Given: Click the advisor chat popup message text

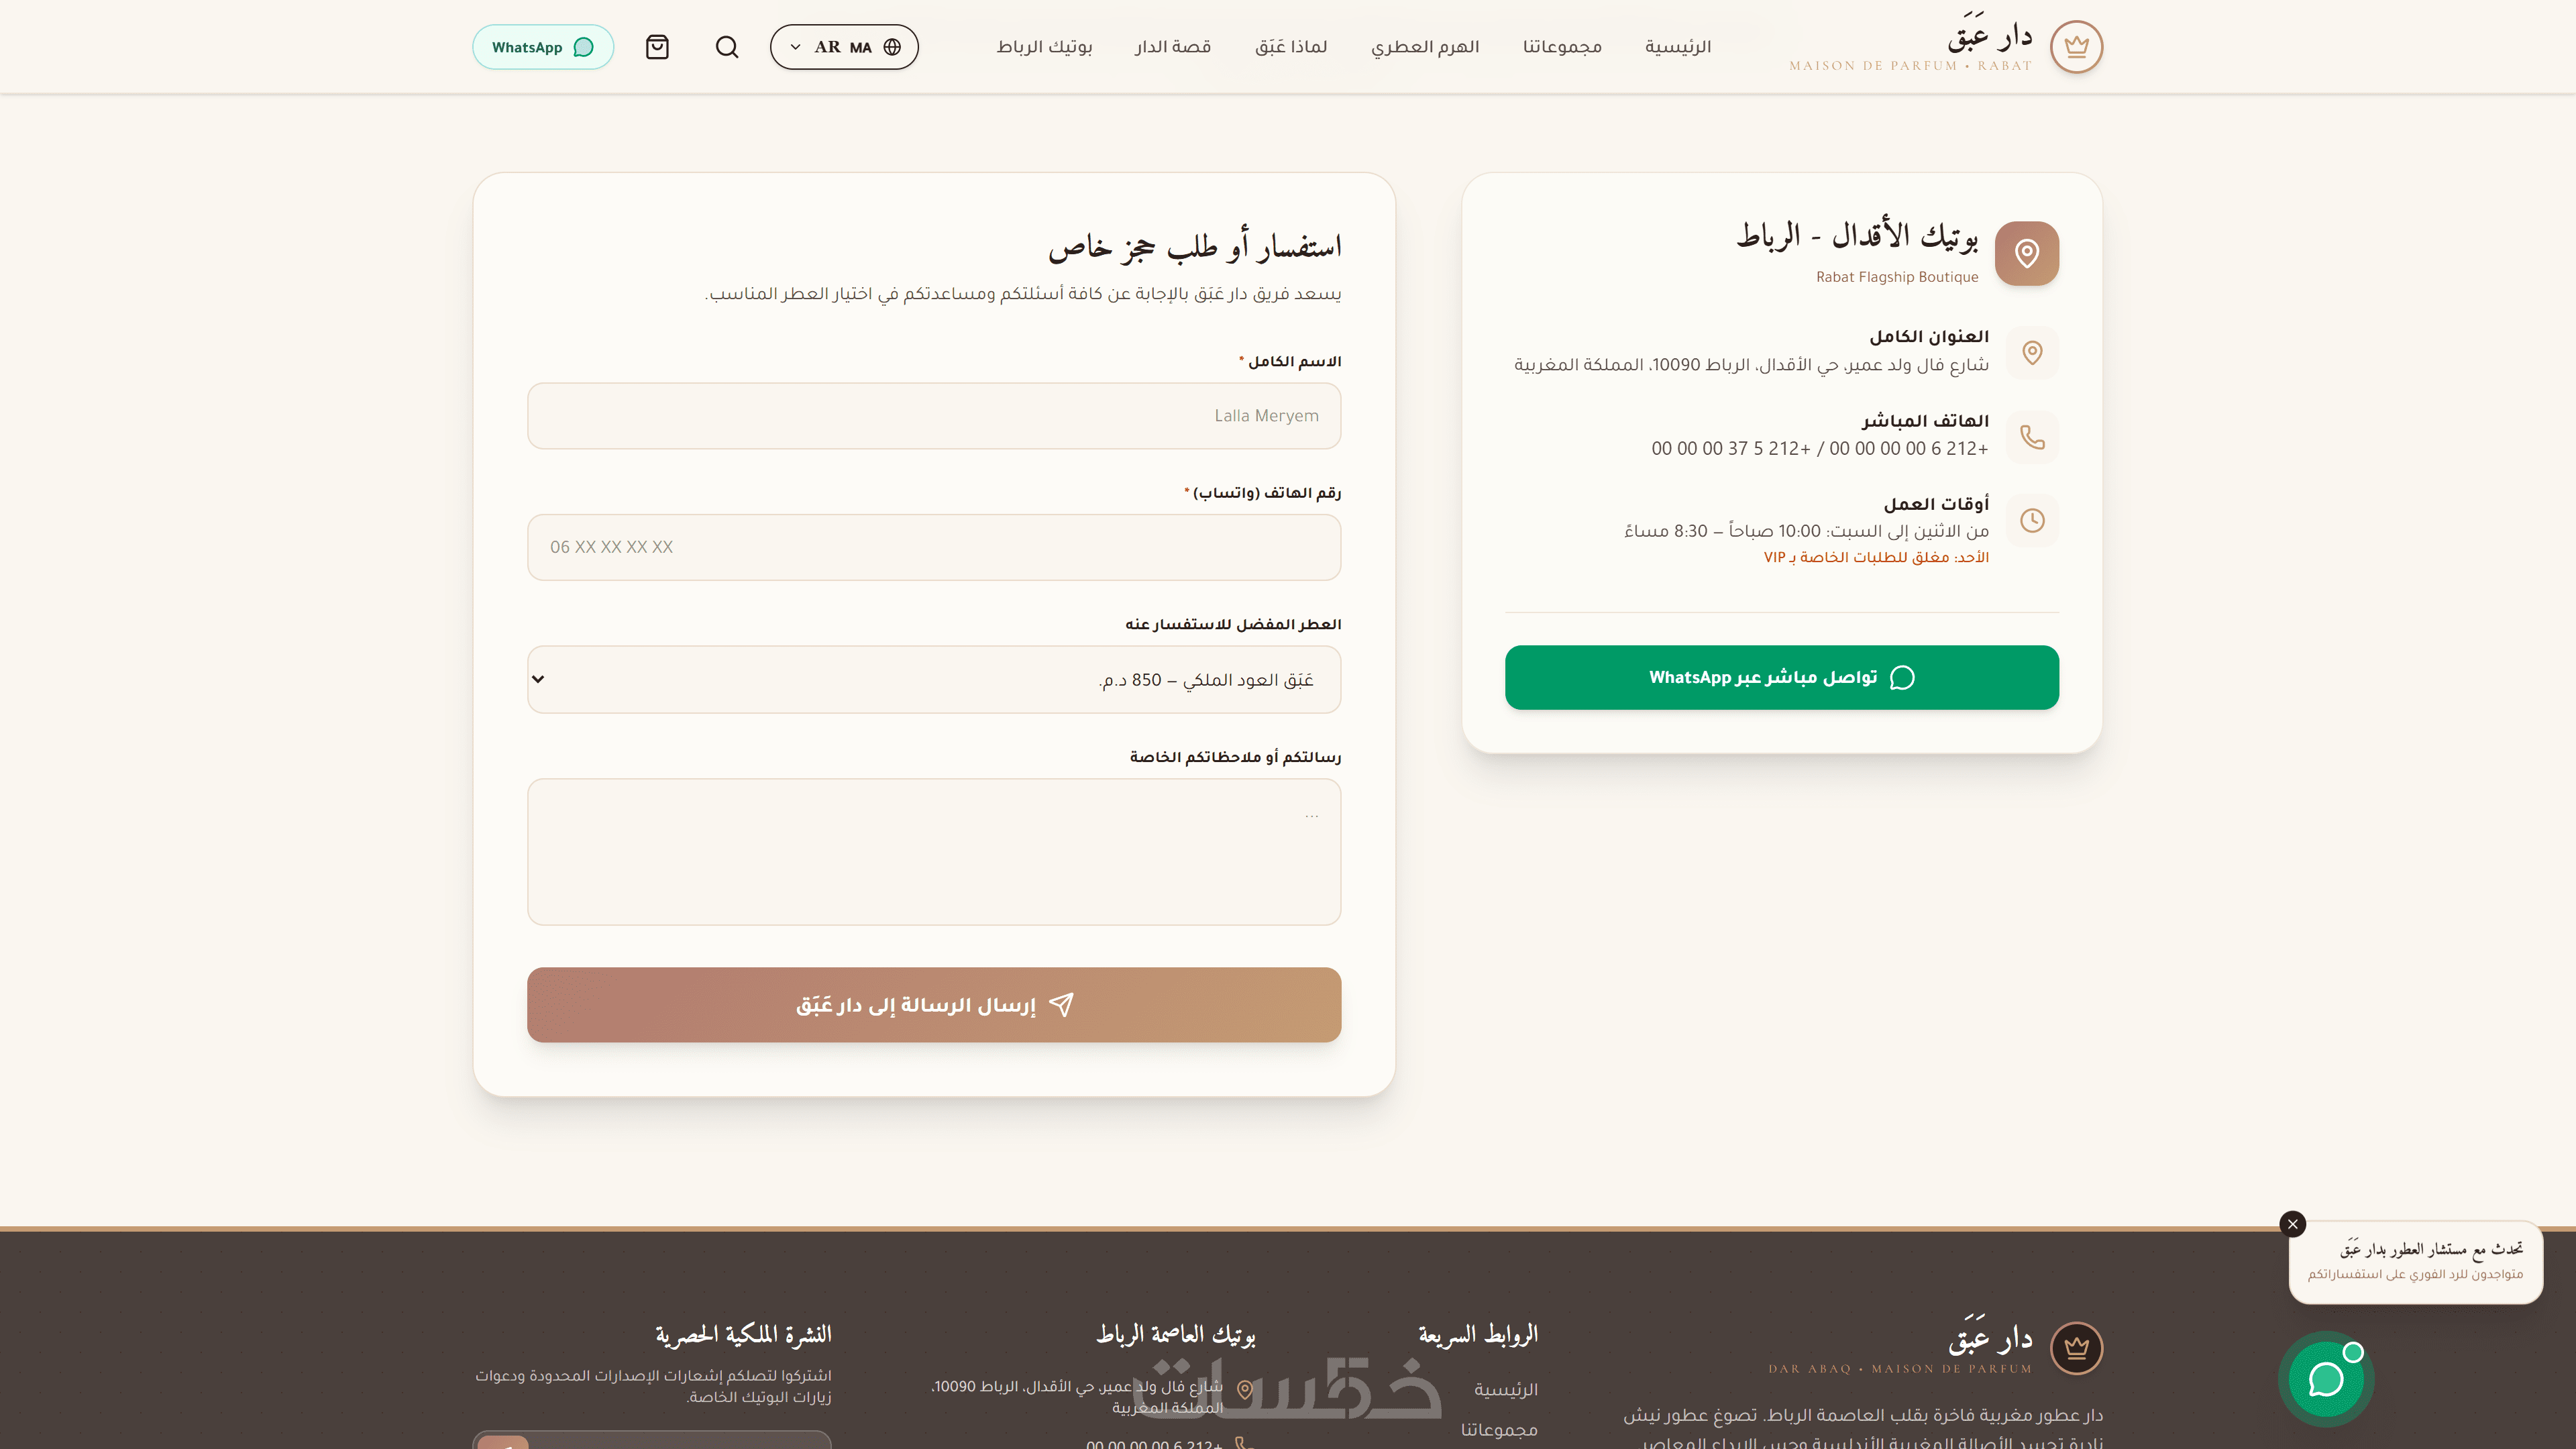Looking at the screenshot, I should click(x=2415, y=1274).
